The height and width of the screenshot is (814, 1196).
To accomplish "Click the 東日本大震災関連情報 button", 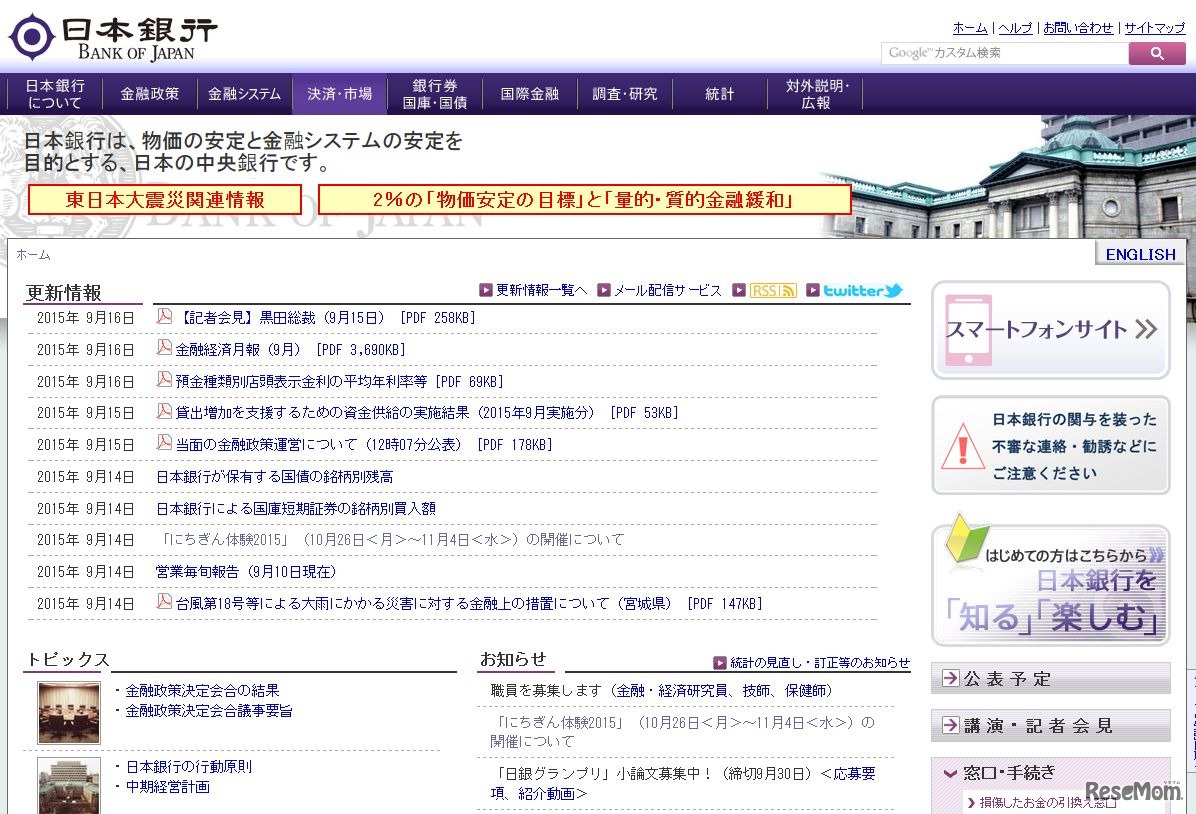I will tap(166, 199).
